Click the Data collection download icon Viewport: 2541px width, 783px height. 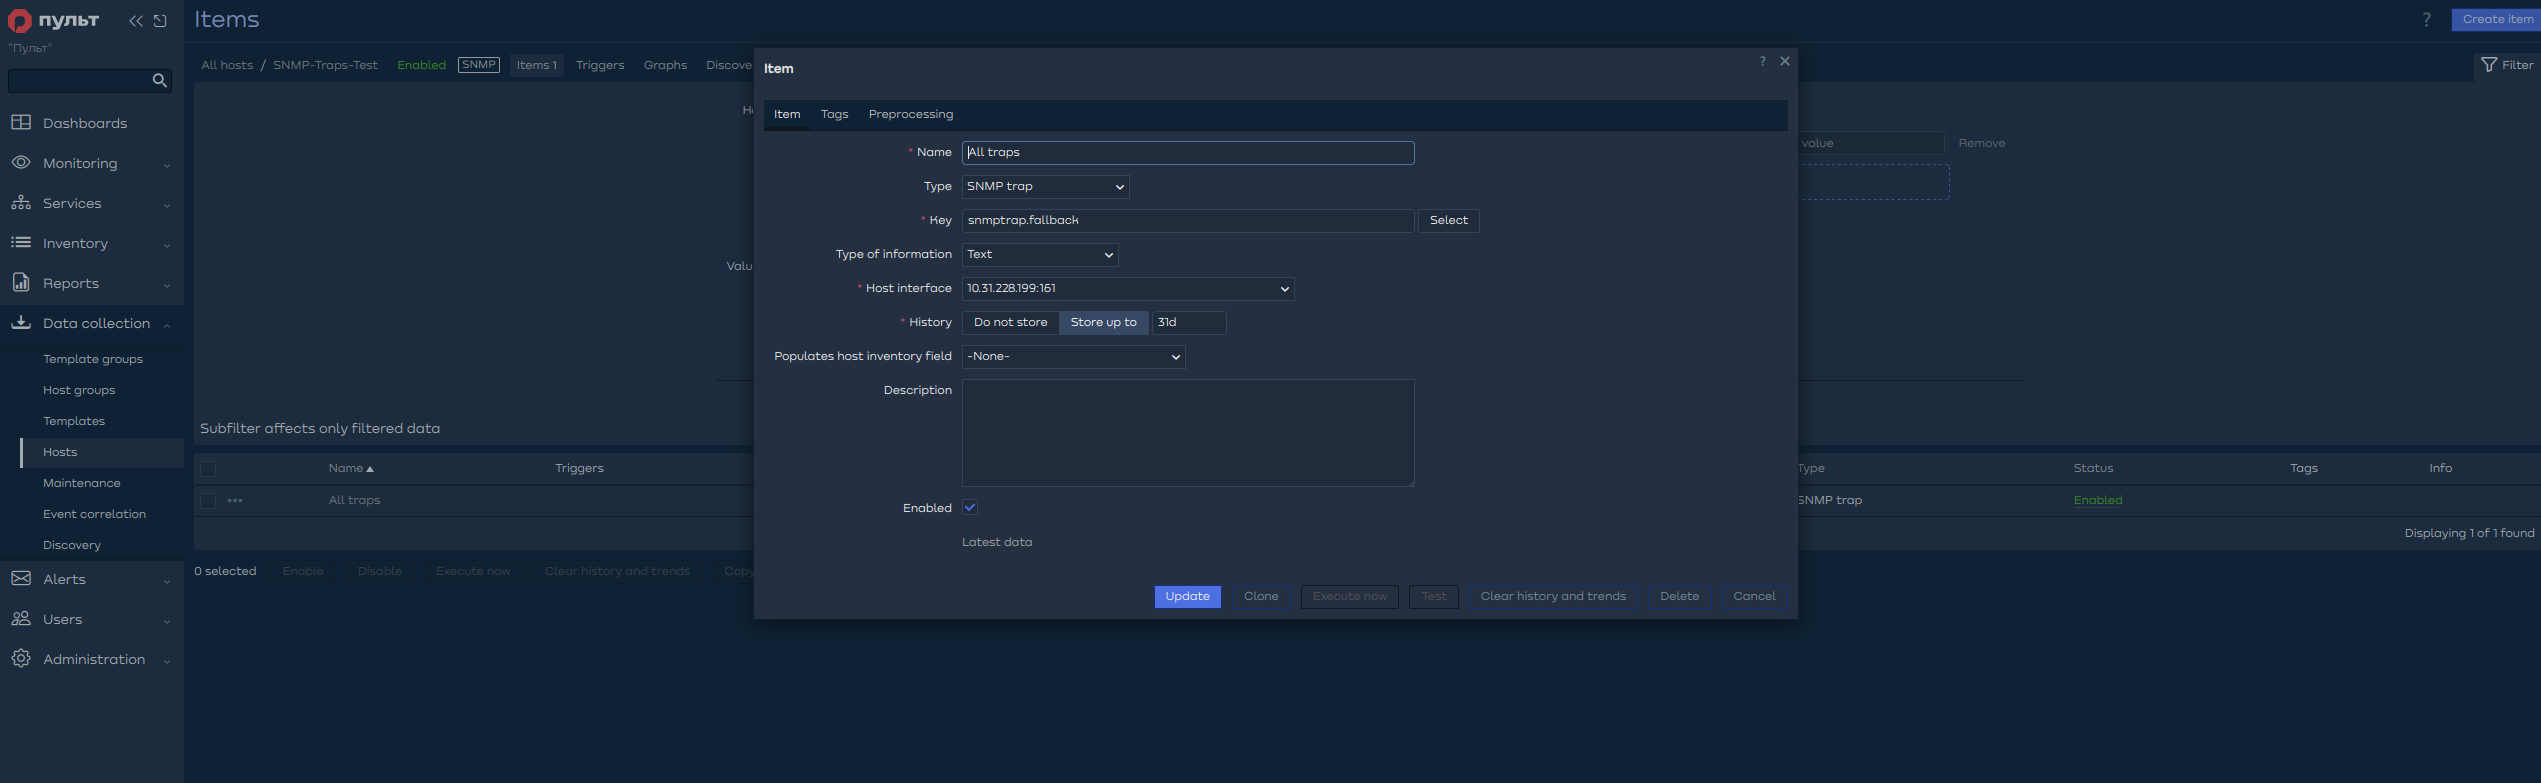click(21, 322)
